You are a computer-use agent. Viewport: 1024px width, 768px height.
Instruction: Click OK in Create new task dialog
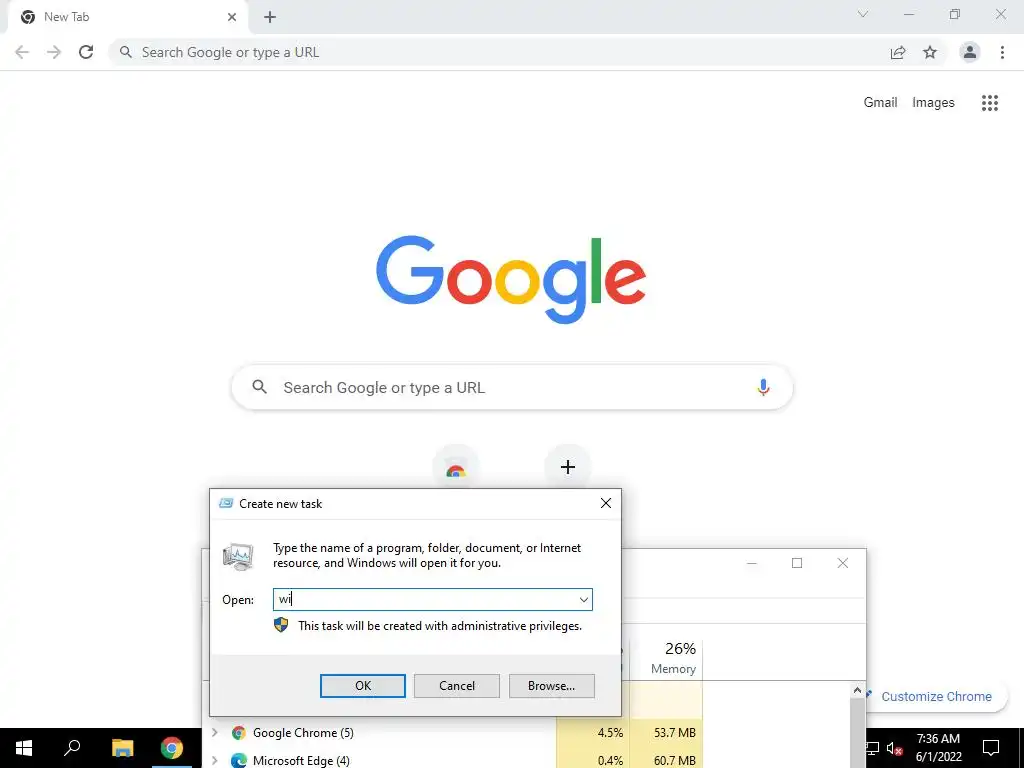pyautogui.click(x=362, y=686)
